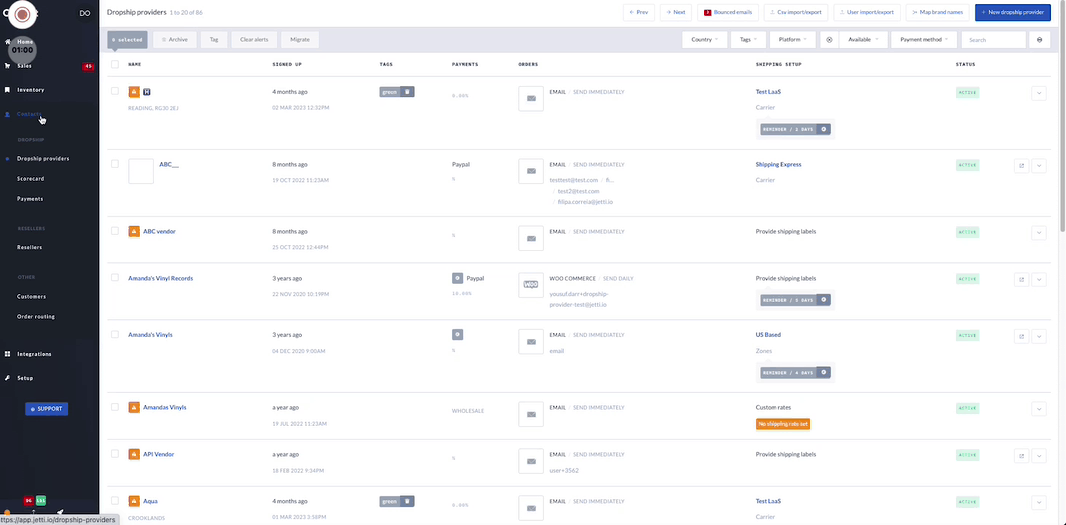Viewport: 1066px width, 525px height.
Task: Open Scorecard in sidebar
Action: click(31, 179)
